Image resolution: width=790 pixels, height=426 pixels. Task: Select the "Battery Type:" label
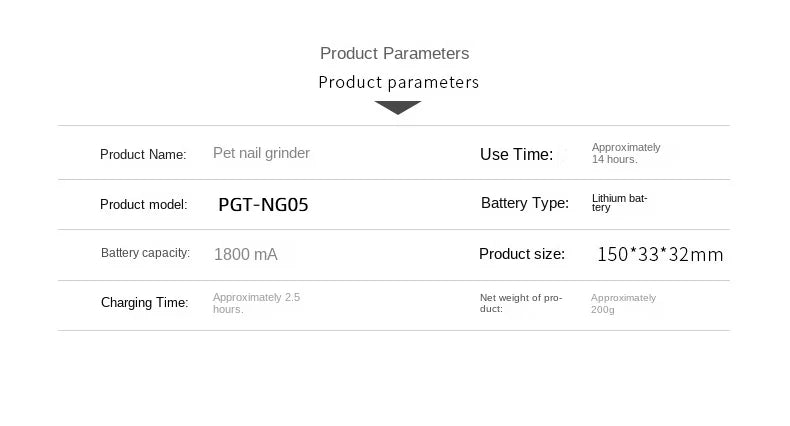(x=524, y=203)
